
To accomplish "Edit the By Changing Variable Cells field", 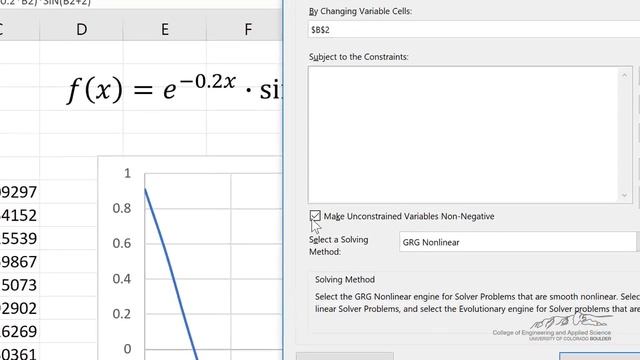I will coord(473,29).
